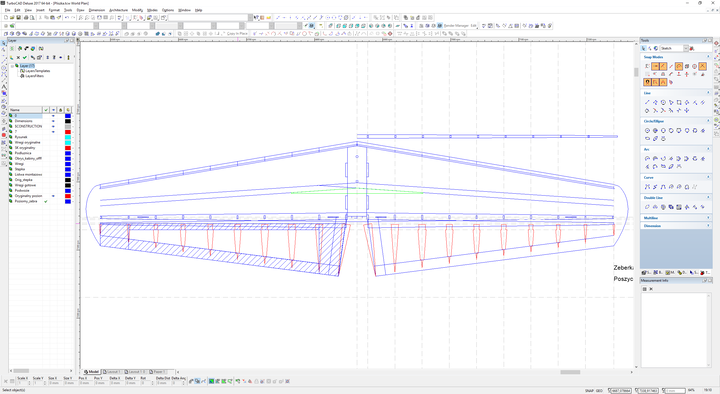Pick the first Arc tool icon
Viewport: 720px width, 394px height.
tap(647, 158)
